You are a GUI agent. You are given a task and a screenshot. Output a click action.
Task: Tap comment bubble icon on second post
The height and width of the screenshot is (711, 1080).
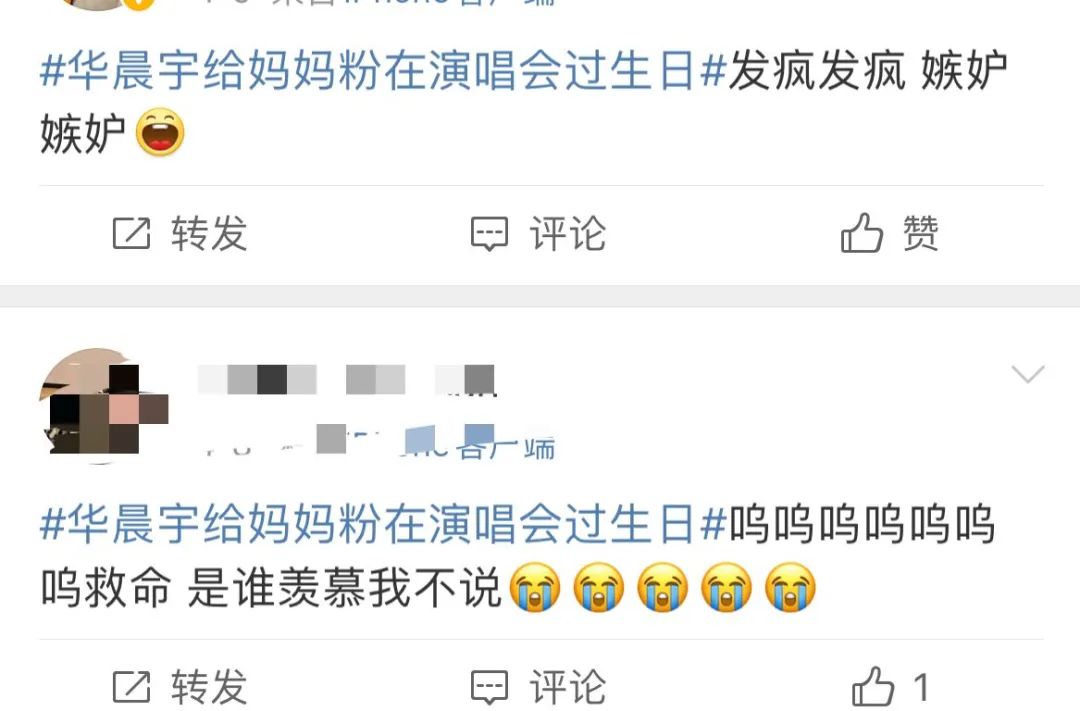489,687
